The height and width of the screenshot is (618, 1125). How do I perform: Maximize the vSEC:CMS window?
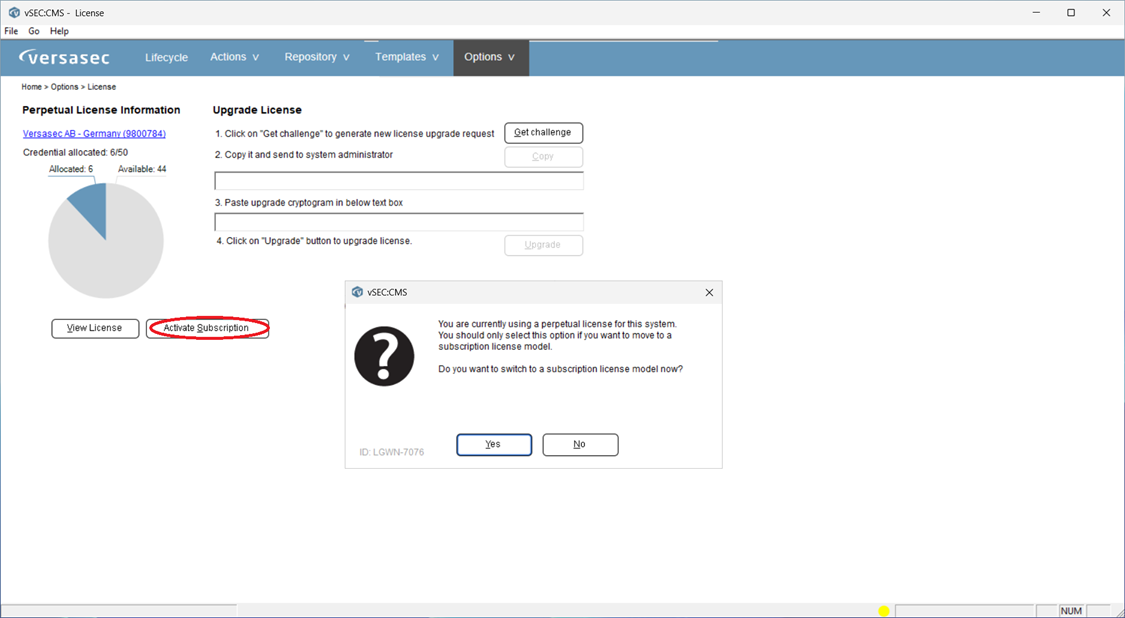(1071, 13)
